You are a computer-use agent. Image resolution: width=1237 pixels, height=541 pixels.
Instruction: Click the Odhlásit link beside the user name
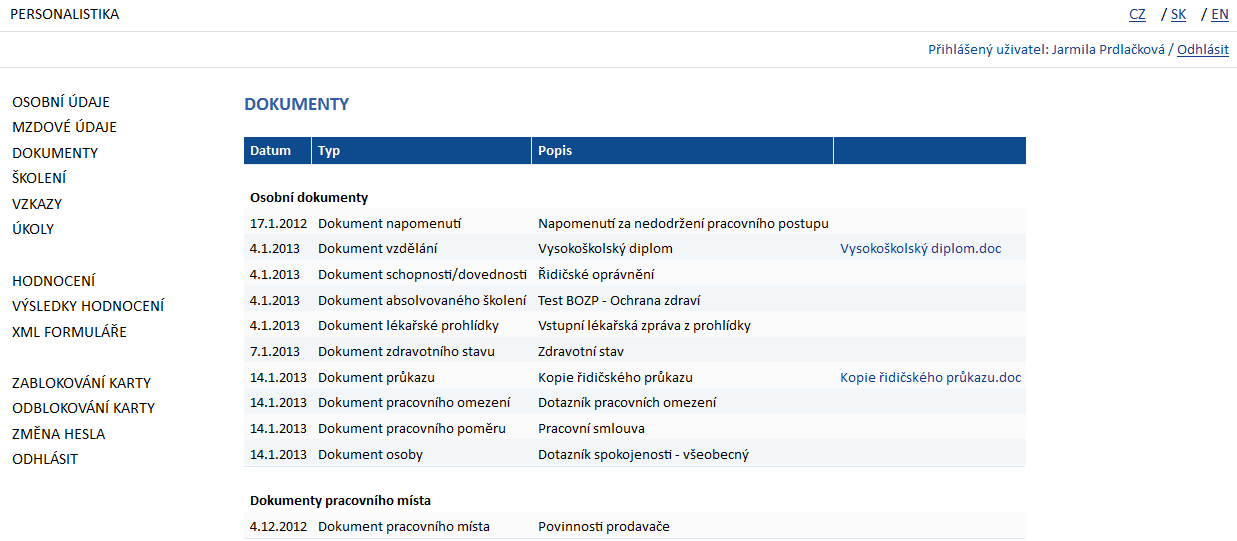(x=1202, y=49)
